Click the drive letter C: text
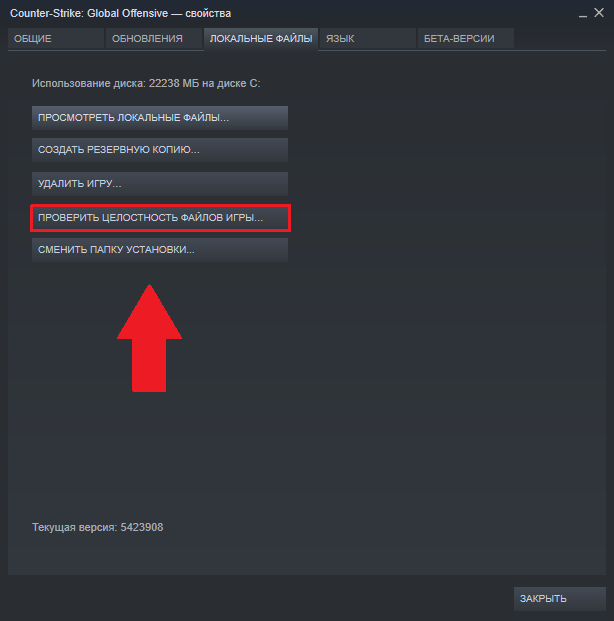The width and height of the screenshot is (614, 621). coord(255,84)
